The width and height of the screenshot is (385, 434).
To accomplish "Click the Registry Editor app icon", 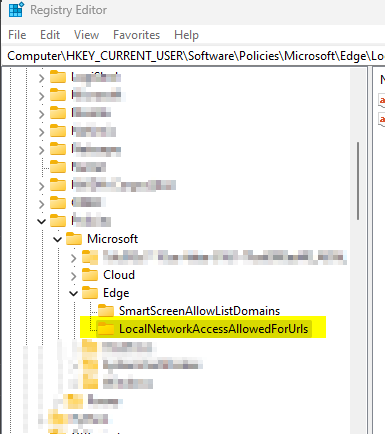I will pos(16,9).
